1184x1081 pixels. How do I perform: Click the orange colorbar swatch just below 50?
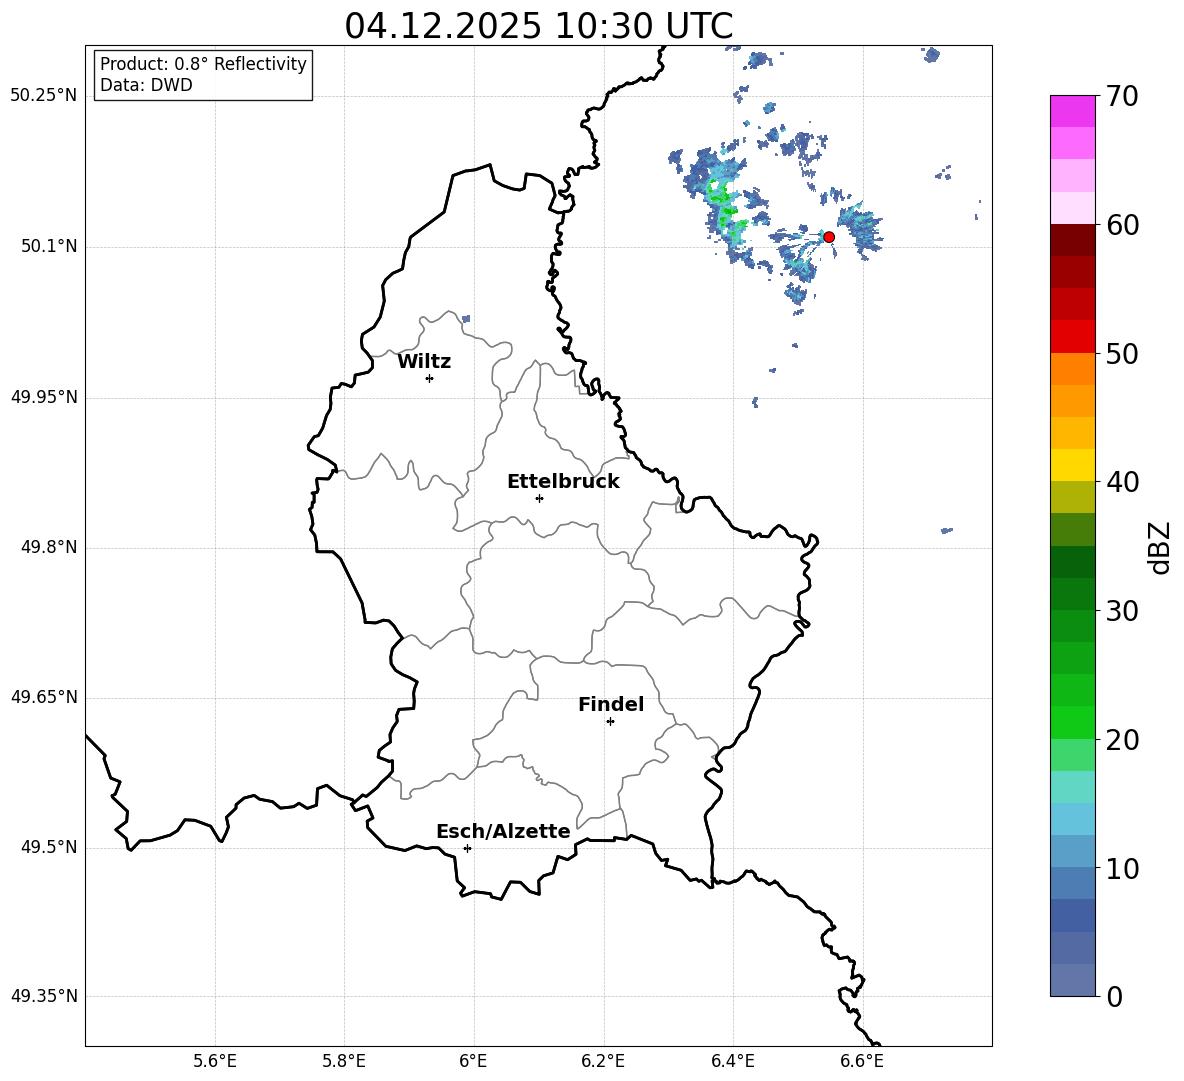(x=1072, y=368)
